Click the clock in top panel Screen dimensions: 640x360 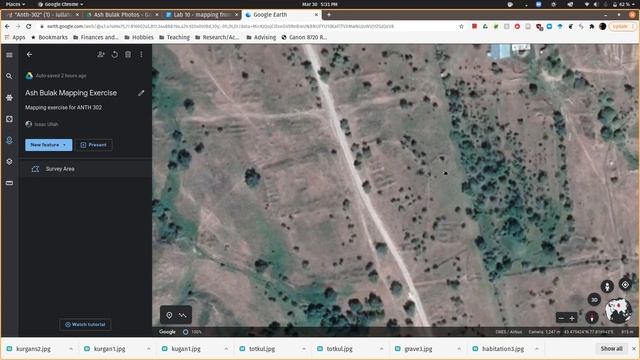[320, 4]
